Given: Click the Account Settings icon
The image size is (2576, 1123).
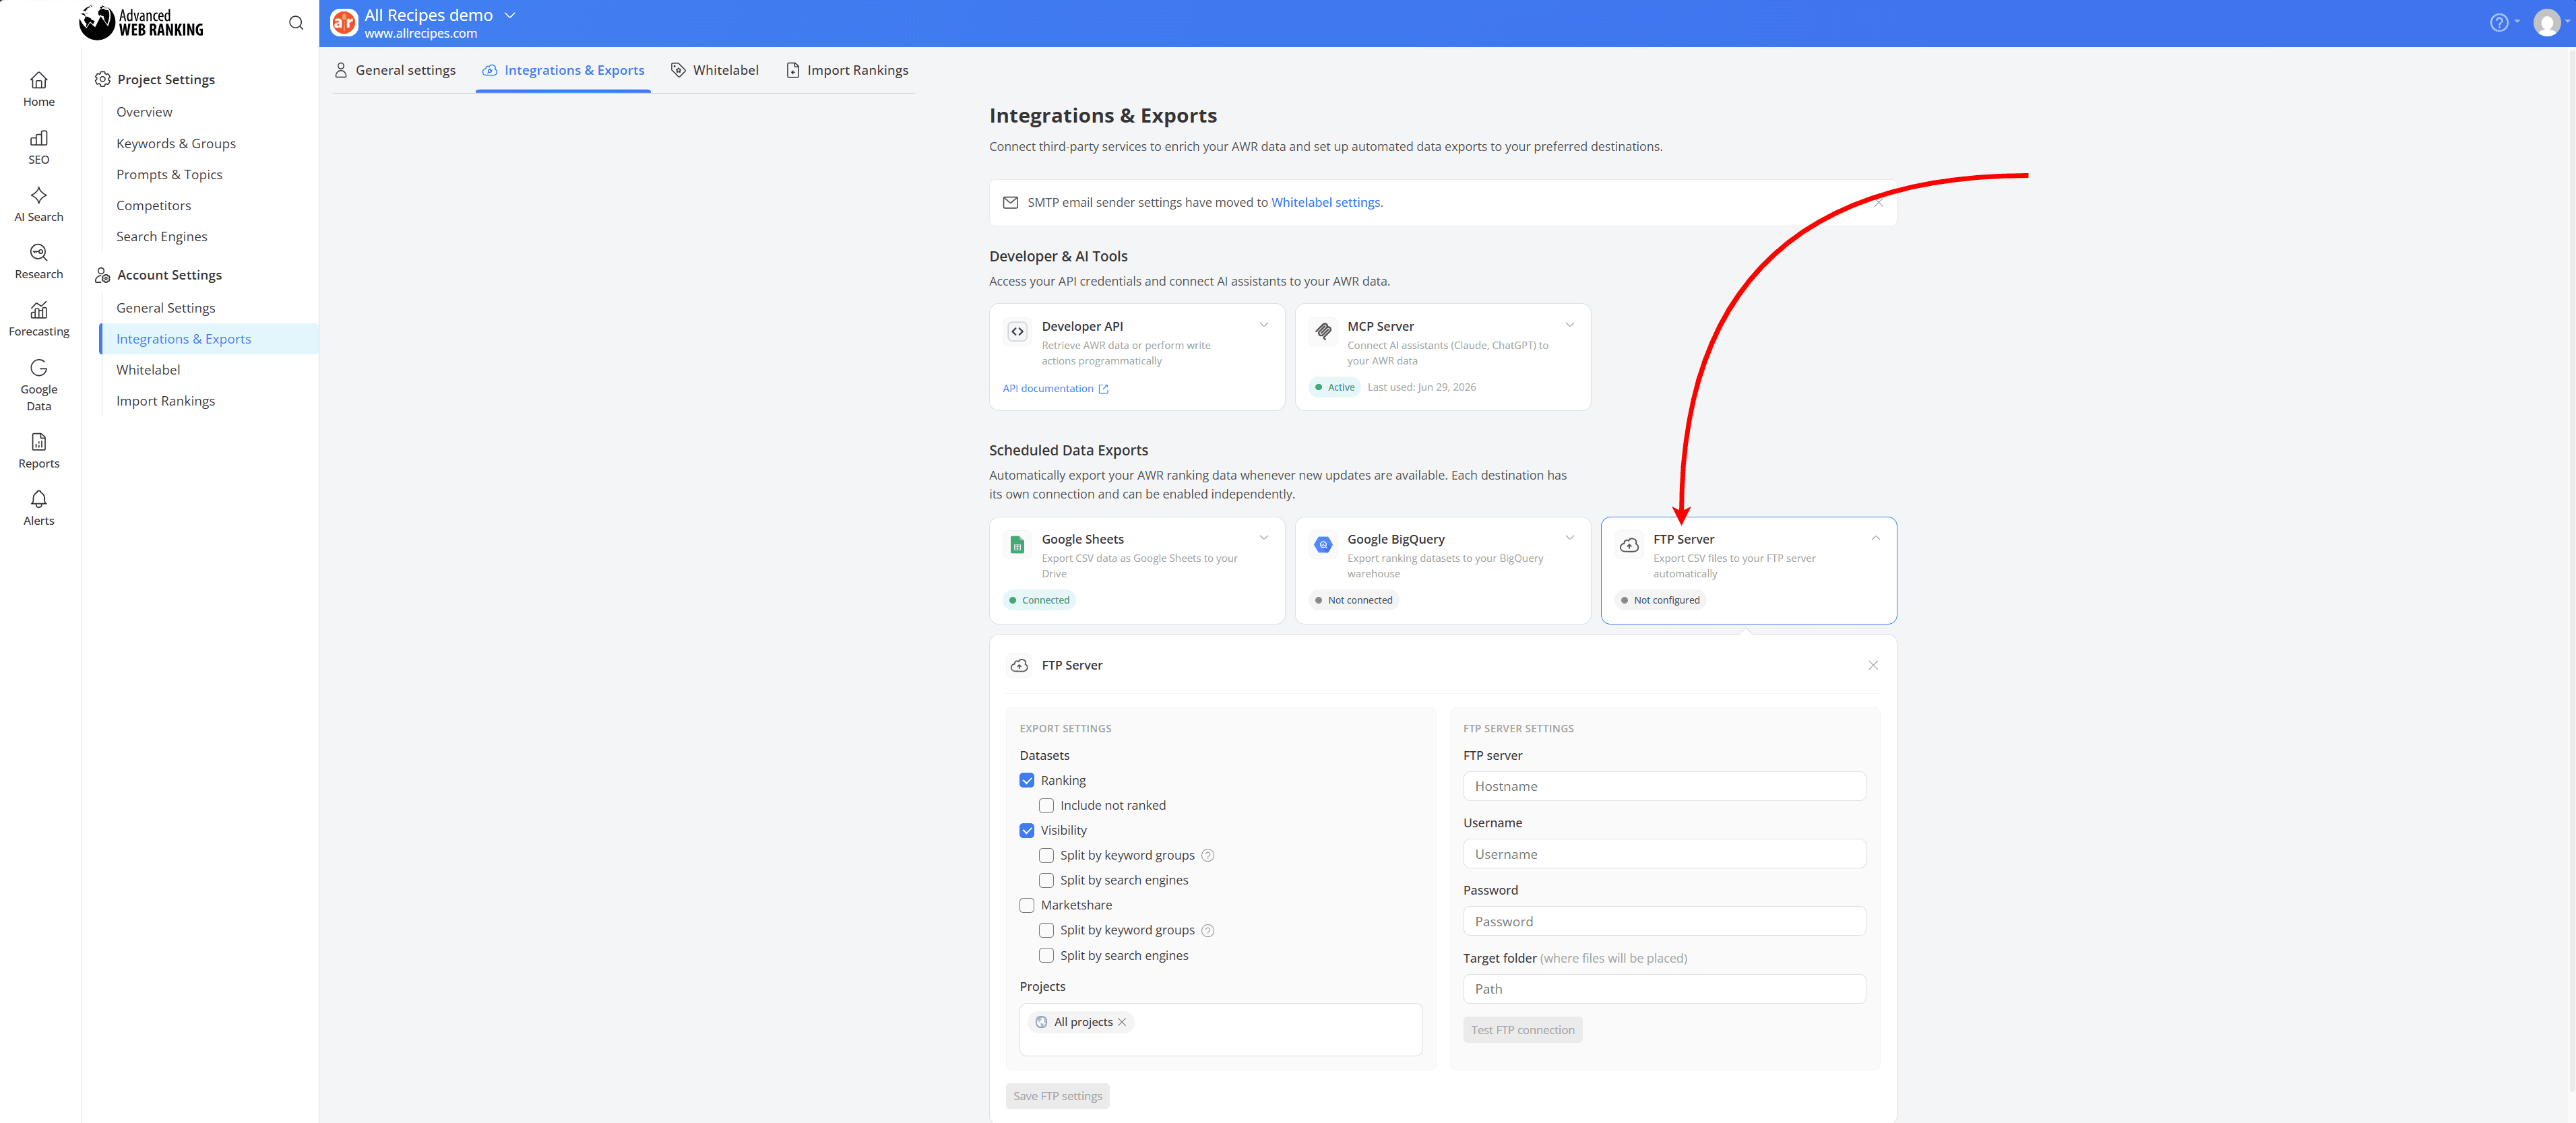Looking at the screenshot, I should click(102, 275).
